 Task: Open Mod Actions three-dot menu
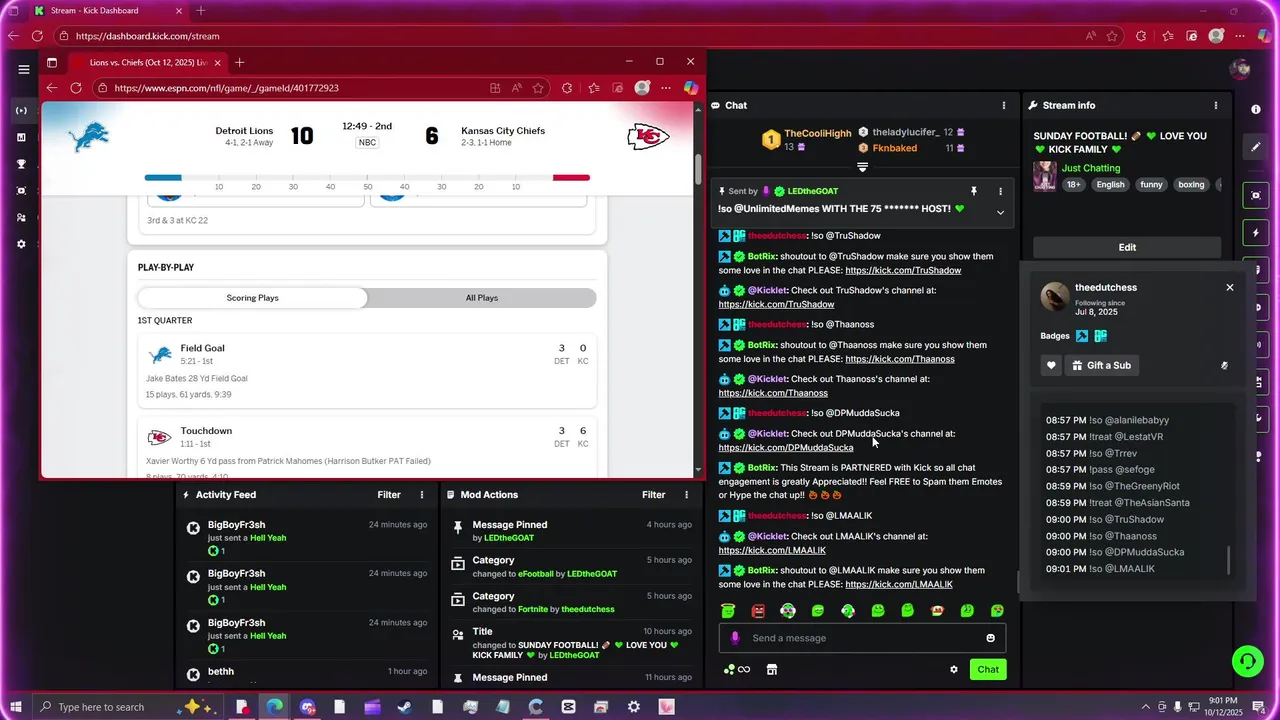[686, 495]
